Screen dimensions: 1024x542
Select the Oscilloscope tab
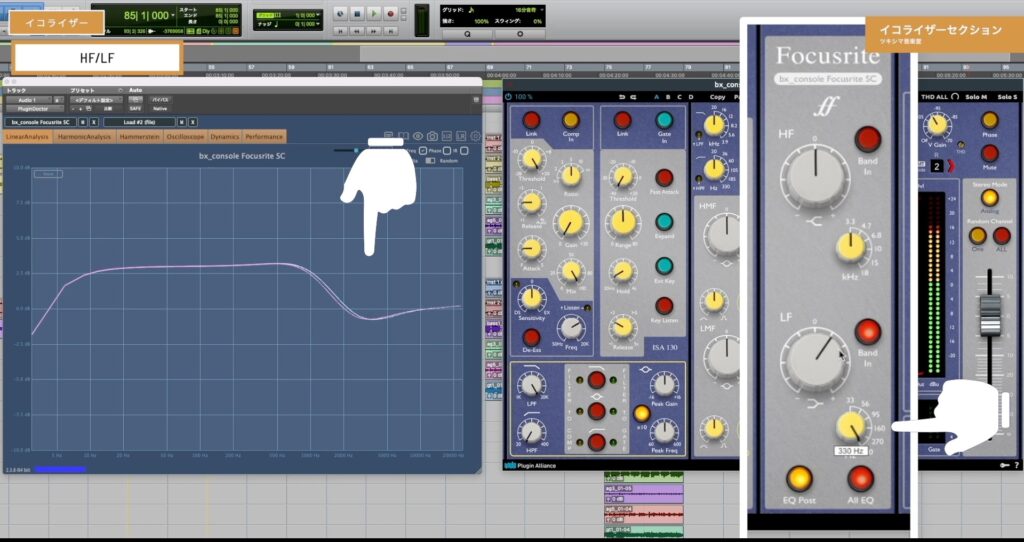pos(185,137)
